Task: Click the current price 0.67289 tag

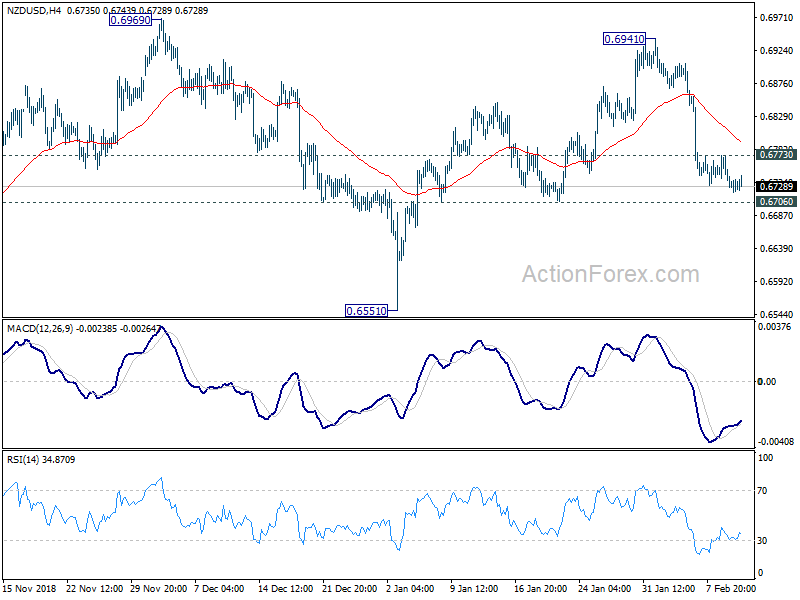Action: [776, 187]
